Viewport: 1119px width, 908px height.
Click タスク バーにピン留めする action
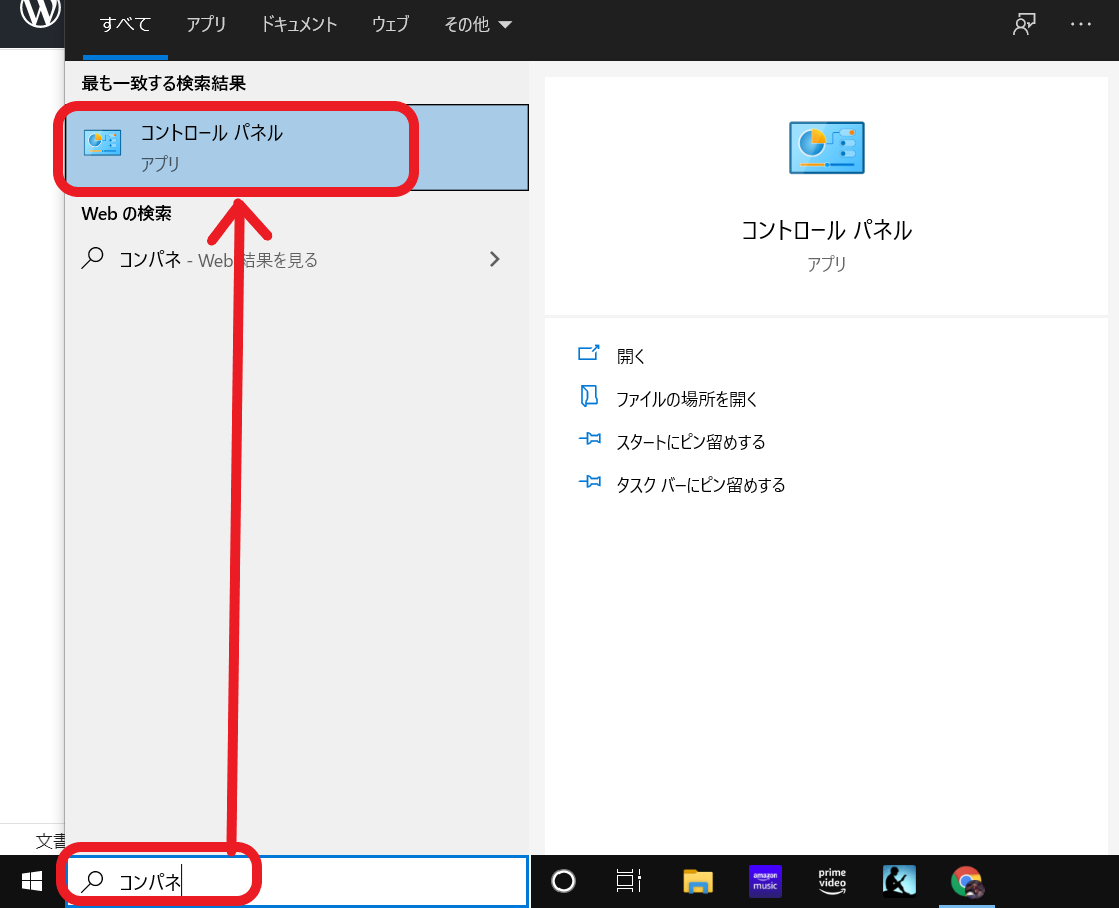coord(701,485)
